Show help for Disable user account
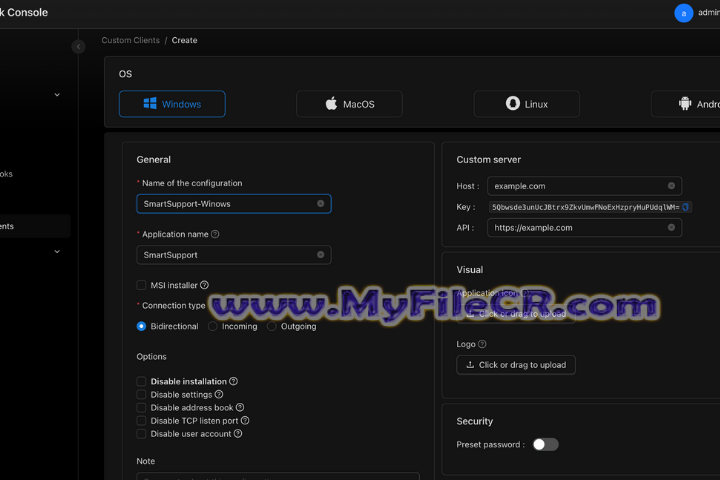 [238, 433]
